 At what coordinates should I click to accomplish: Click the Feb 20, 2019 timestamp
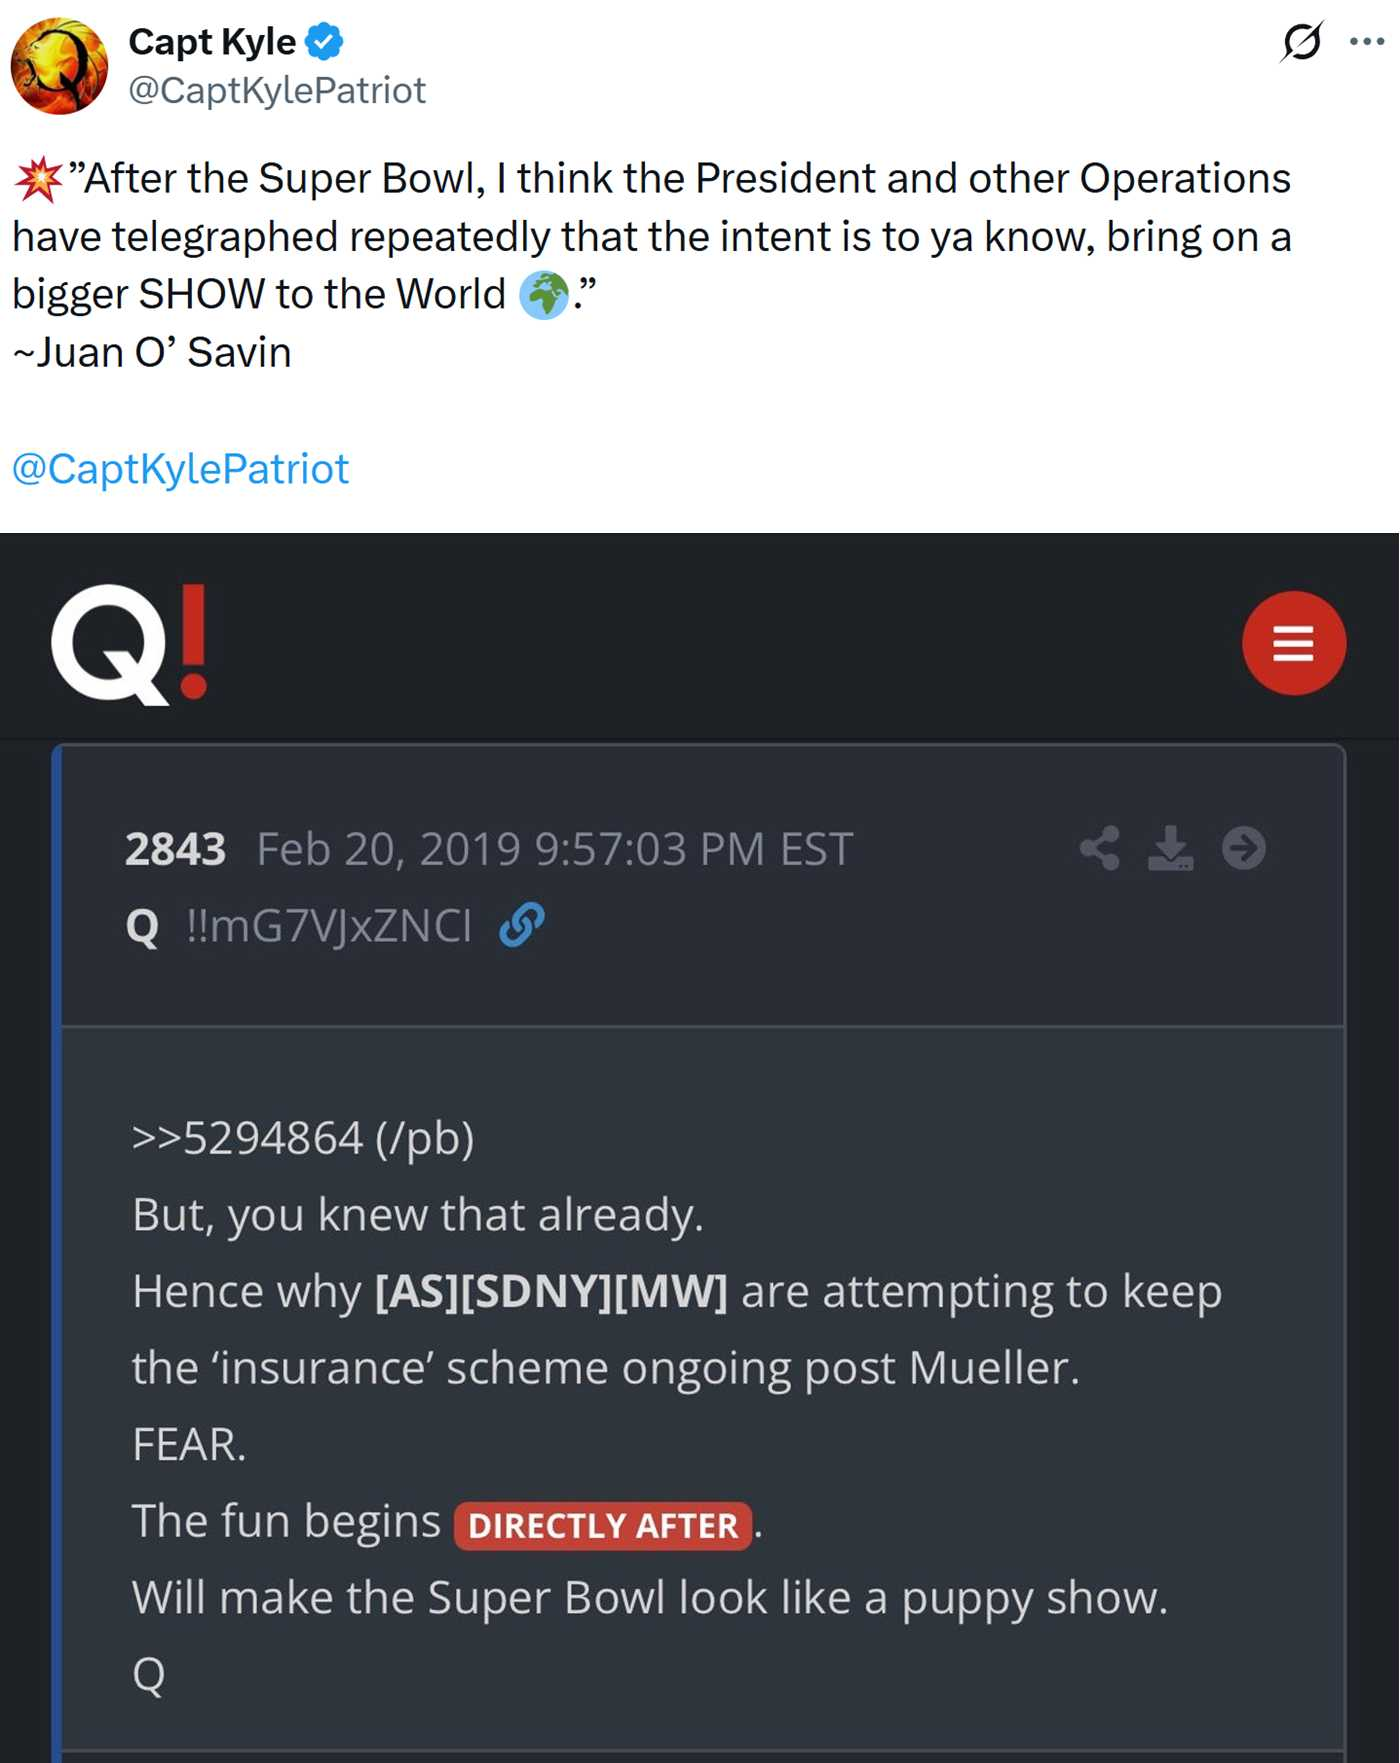click(554, 850)
